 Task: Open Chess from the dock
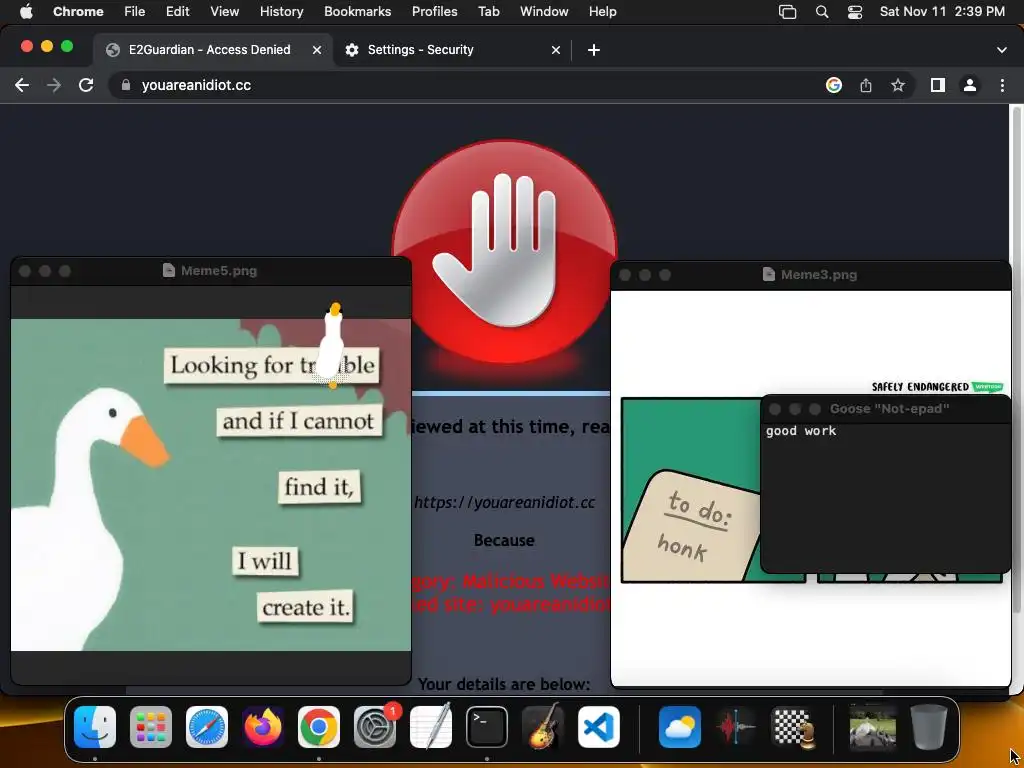tap(792, 727)
